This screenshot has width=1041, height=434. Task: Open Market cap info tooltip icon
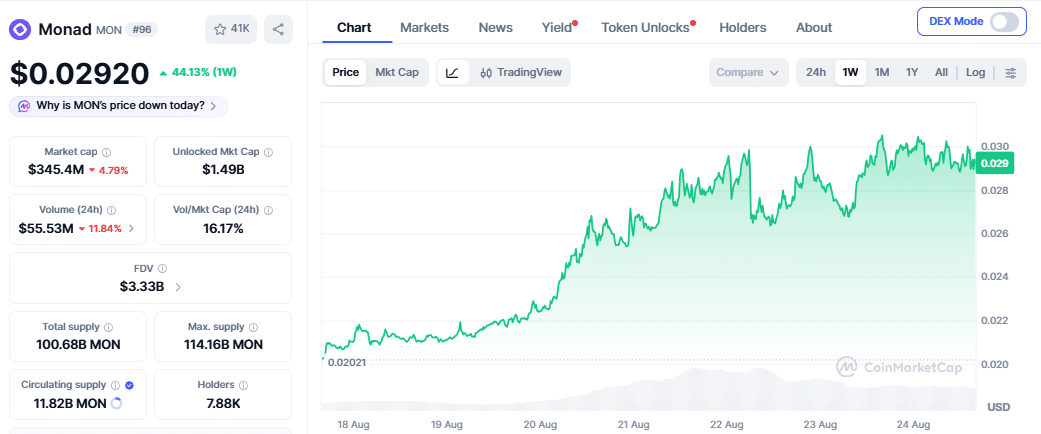coord(107,152)
